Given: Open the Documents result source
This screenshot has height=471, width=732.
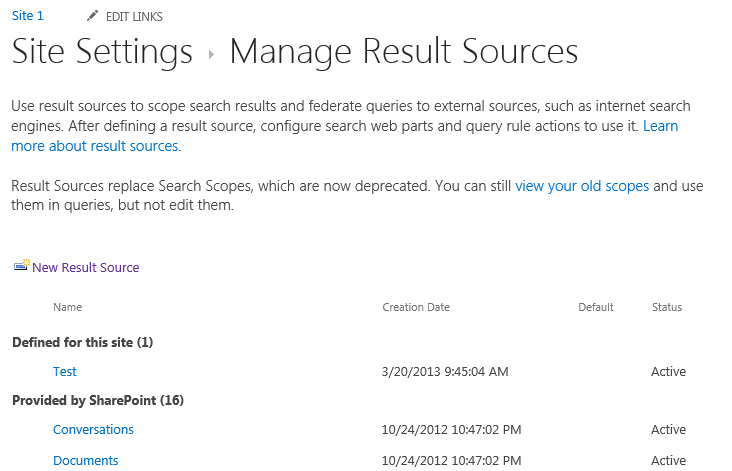Looking at the screenshot, I should tap(86, 461).
